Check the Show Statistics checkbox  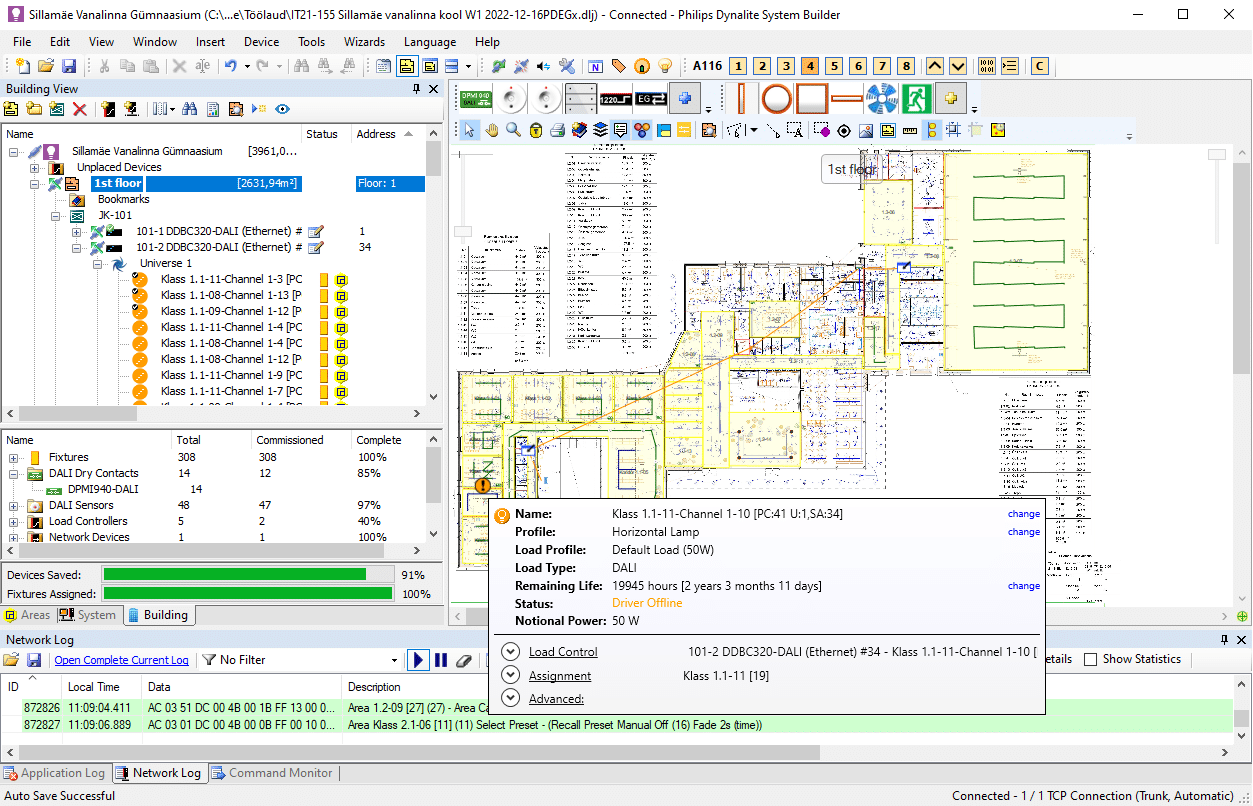pyautogui.click(x=1091, y=659)
